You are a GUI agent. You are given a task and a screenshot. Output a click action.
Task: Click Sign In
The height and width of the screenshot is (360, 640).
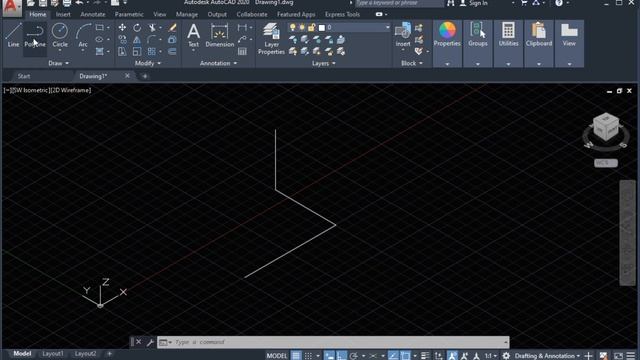[x=478, y=3]
